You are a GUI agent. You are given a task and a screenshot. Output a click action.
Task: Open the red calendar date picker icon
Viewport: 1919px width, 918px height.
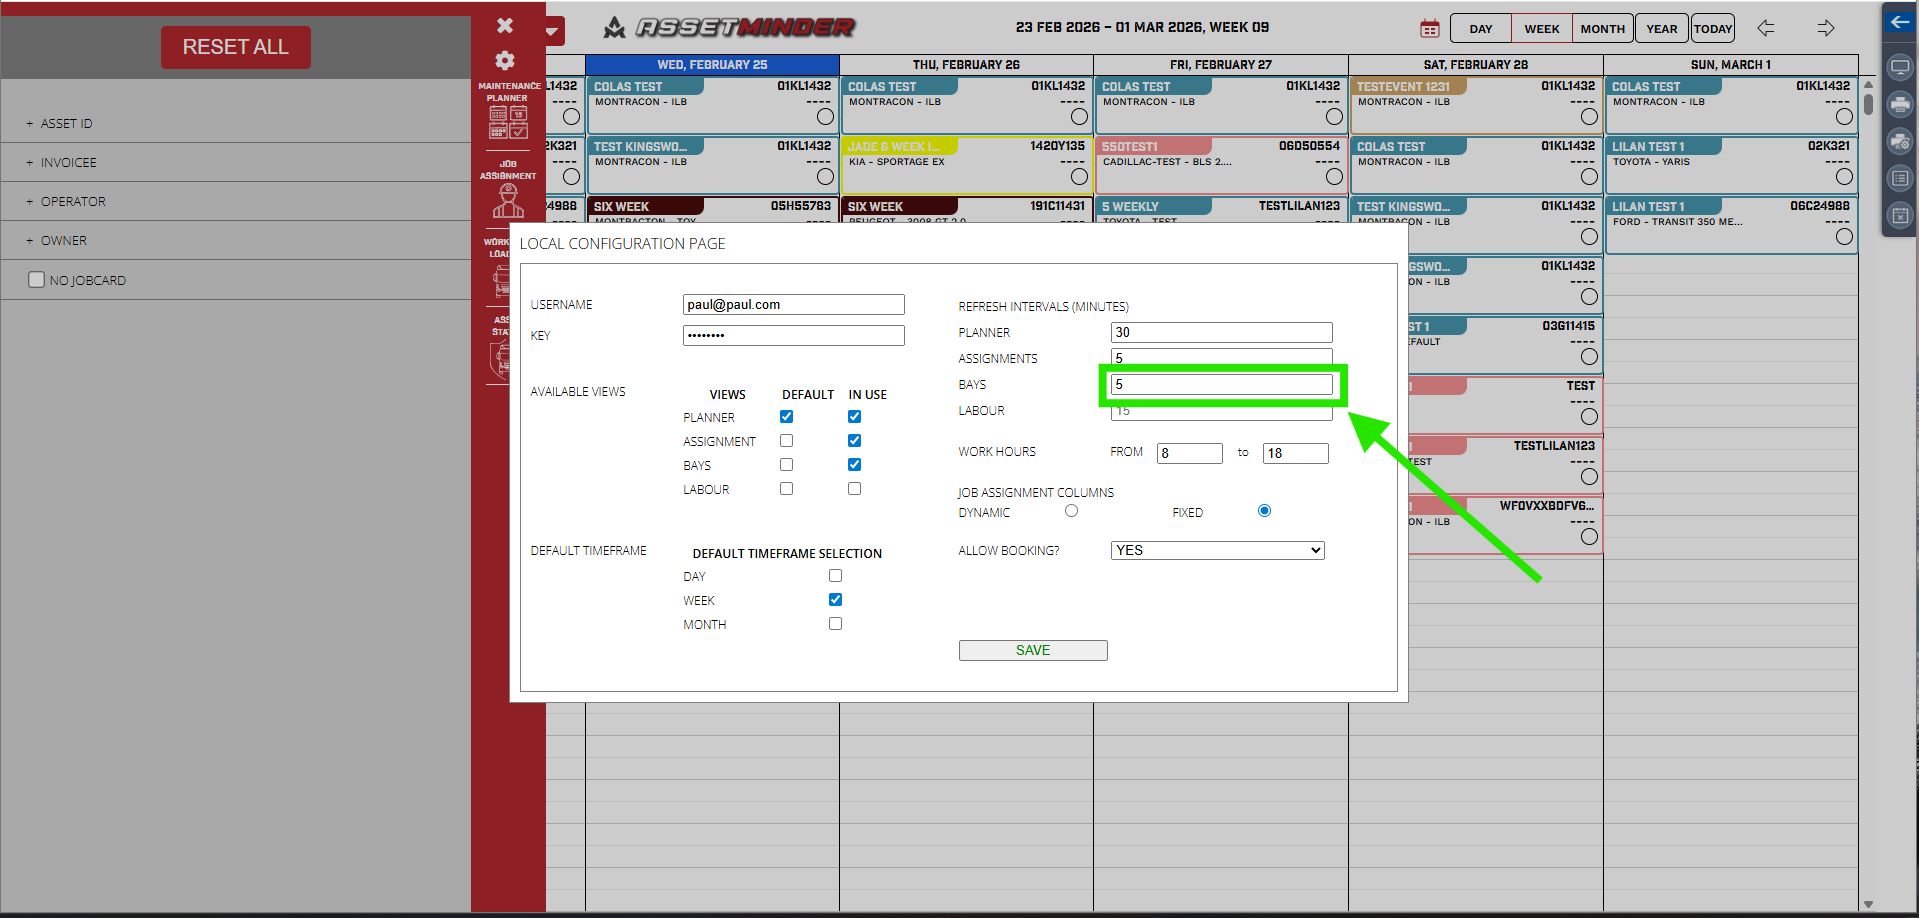click(1430, 29)
